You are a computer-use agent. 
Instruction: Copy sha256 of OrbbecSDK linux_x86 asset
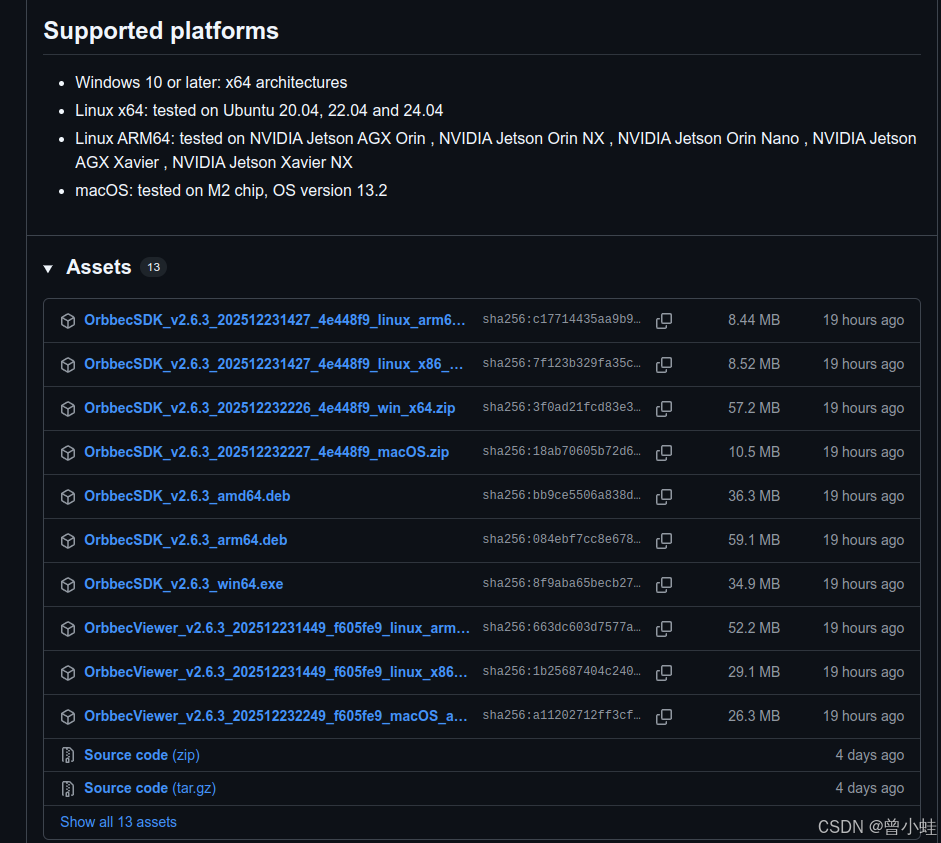click(664, 364)
